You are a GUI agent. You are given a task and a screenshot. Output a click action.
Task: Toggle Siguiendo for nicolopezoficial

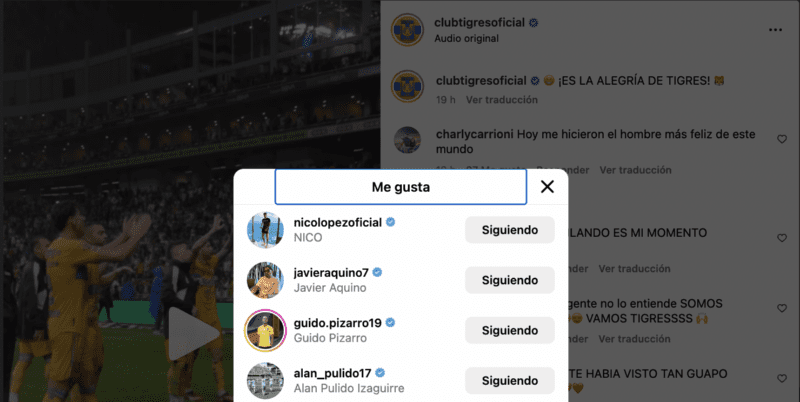click(x=510, y=230)
